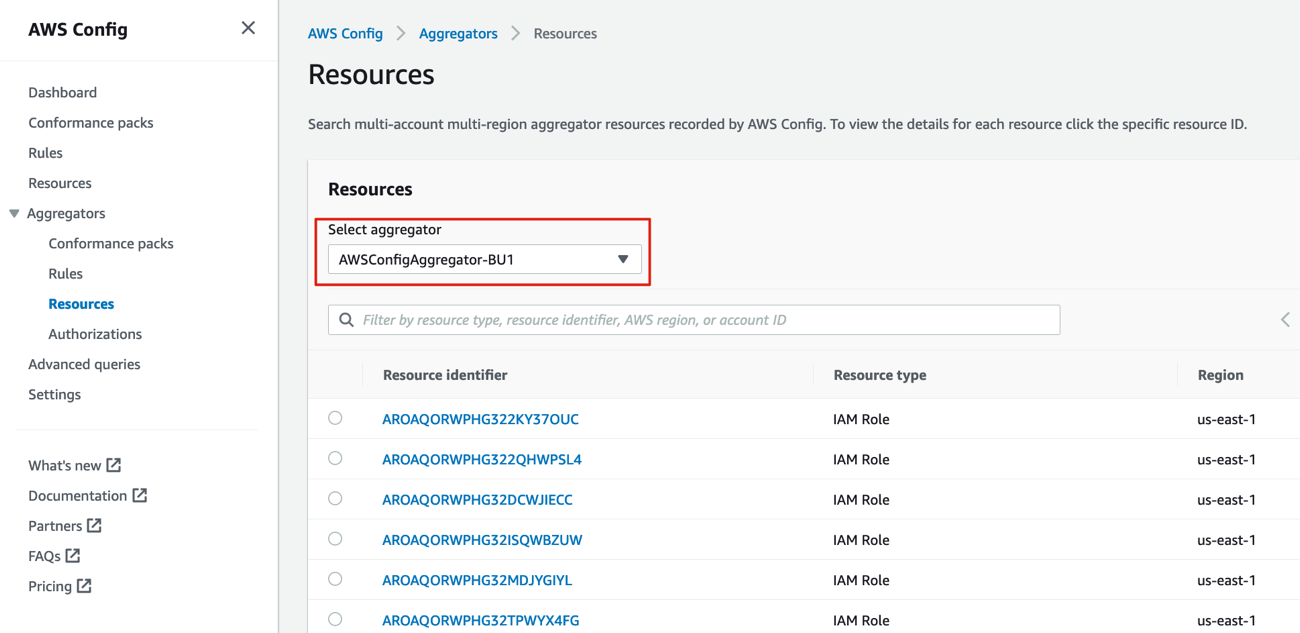Click the external link icon beside What's new

click(113, 464)
